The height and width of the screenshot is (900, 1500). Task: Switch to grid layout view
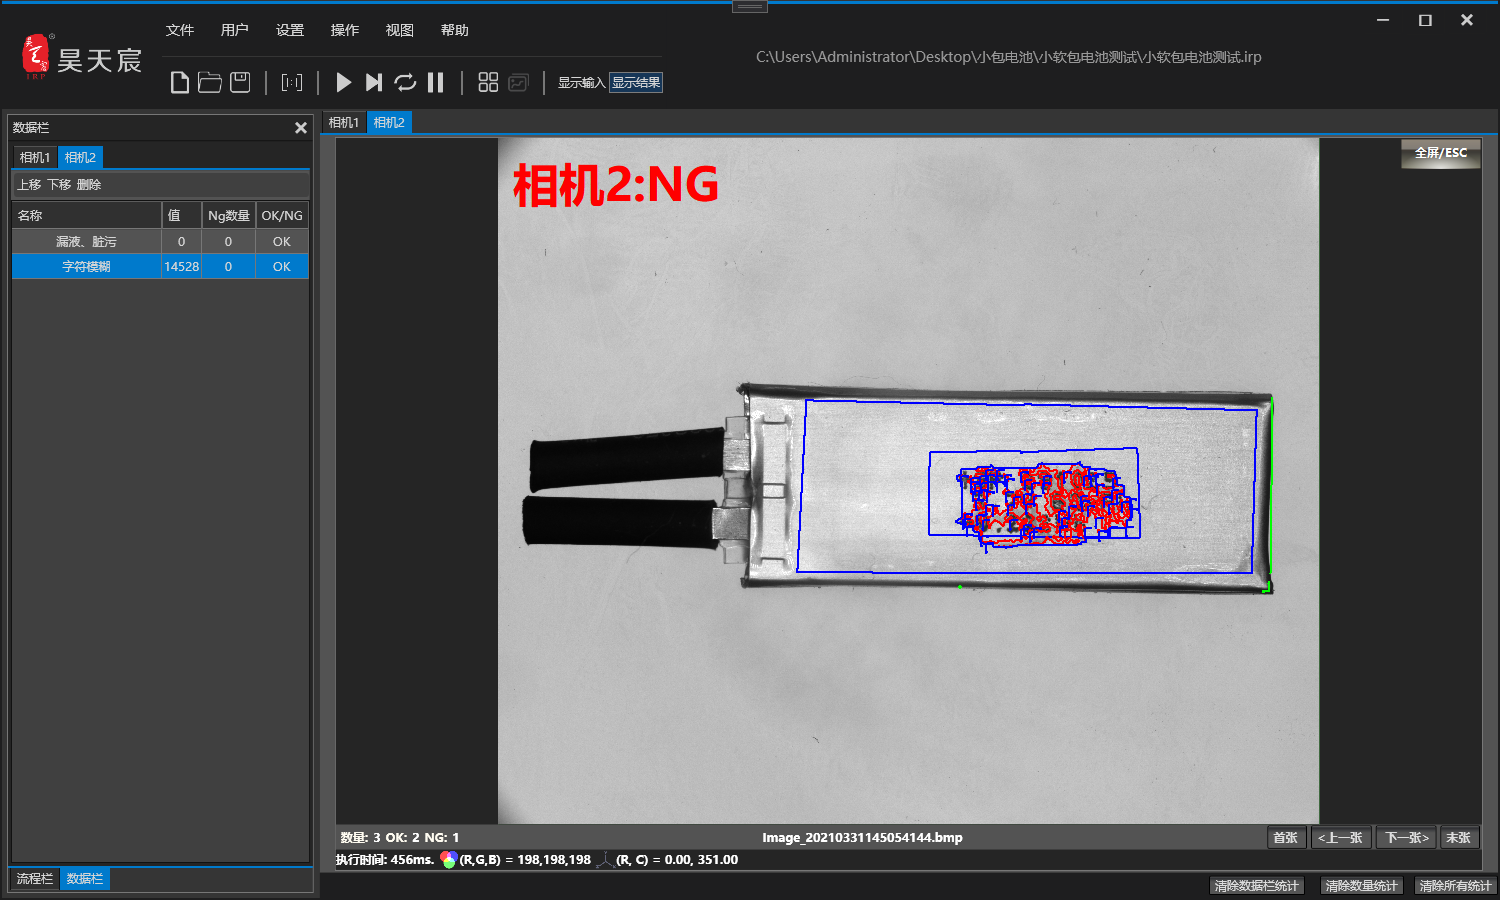[x=488, y=82]
